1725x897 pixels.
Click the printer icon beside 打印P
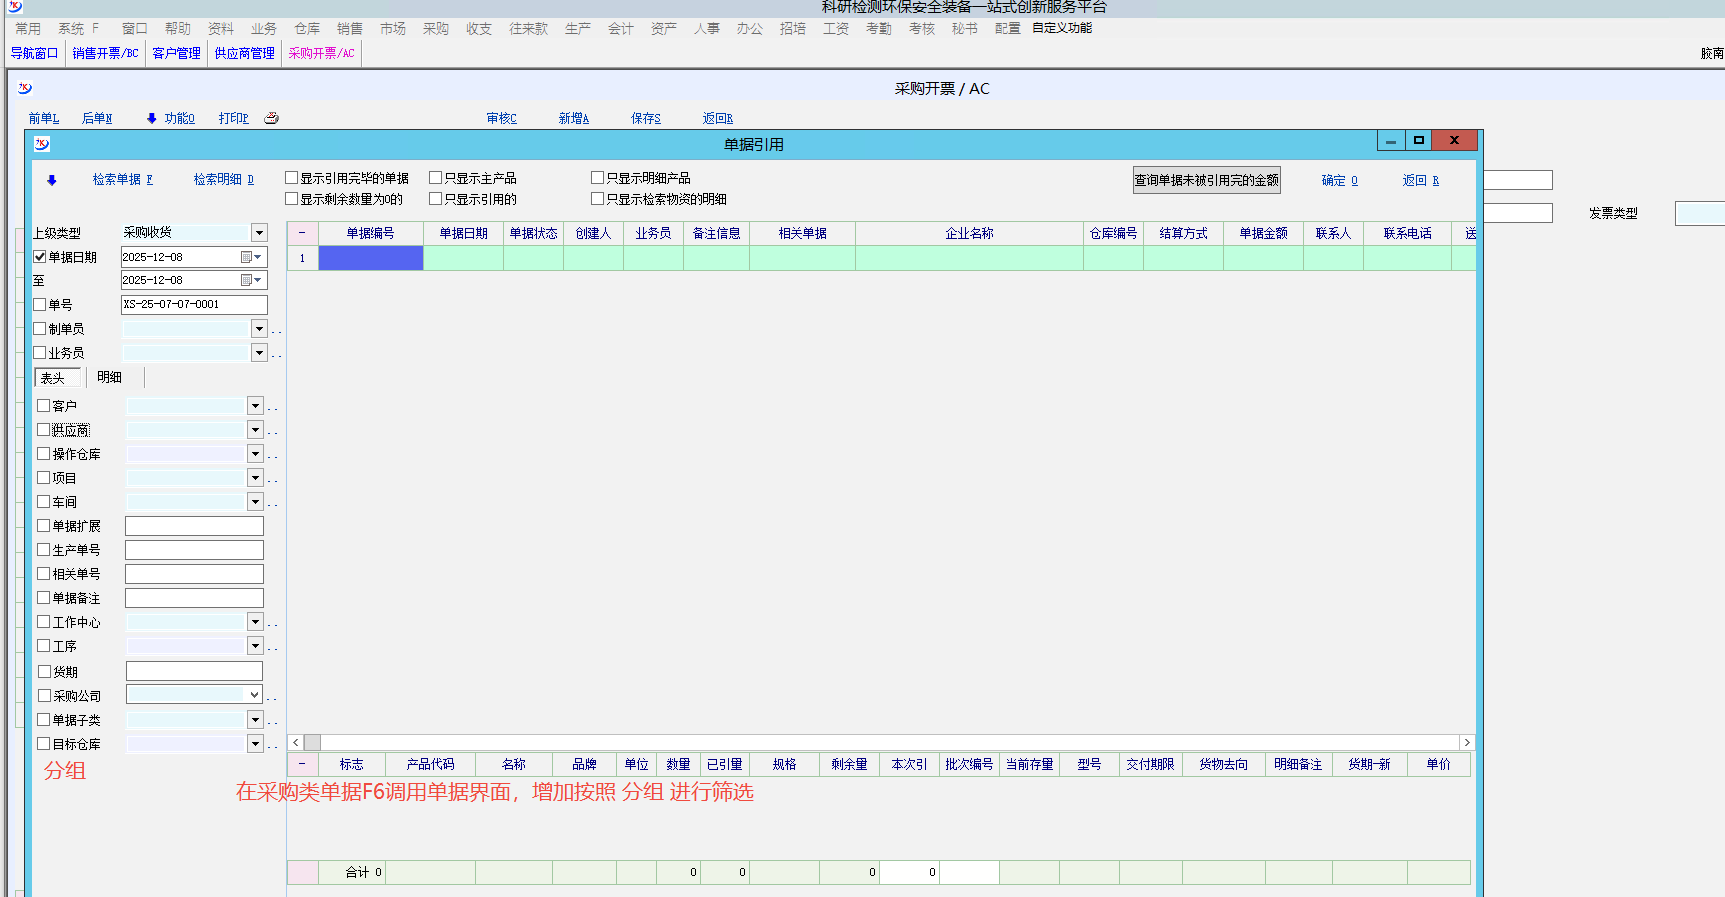coord(271,118)
